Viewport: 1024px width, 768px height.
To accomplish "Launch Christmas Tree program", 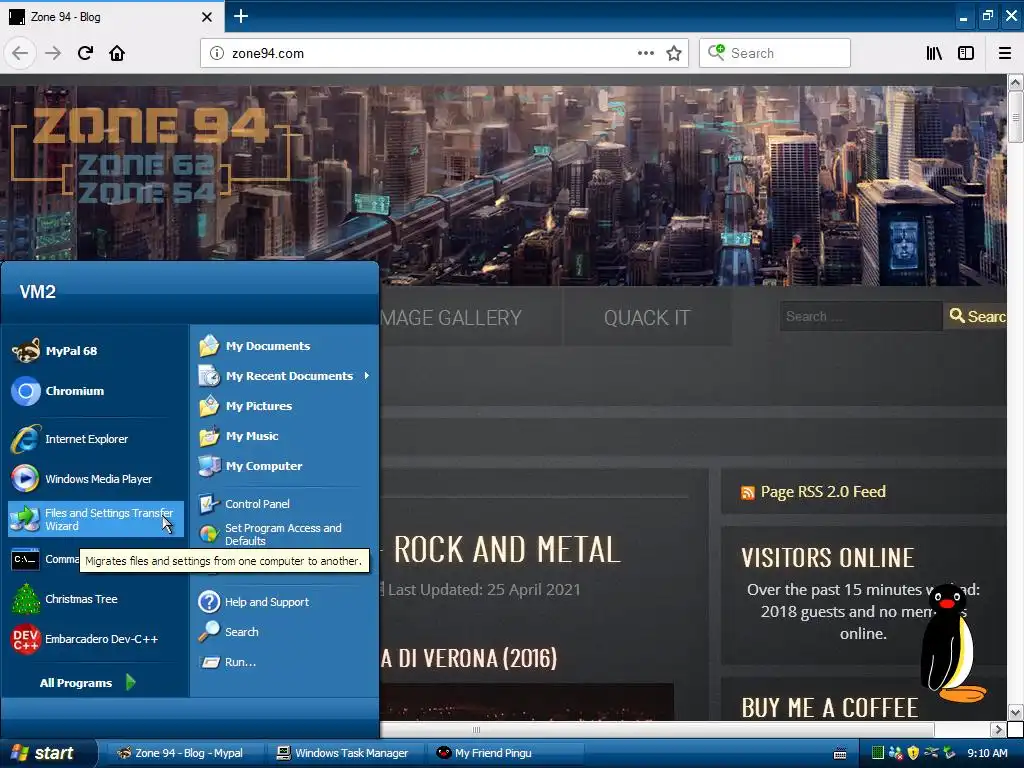I will click(95, 599).
